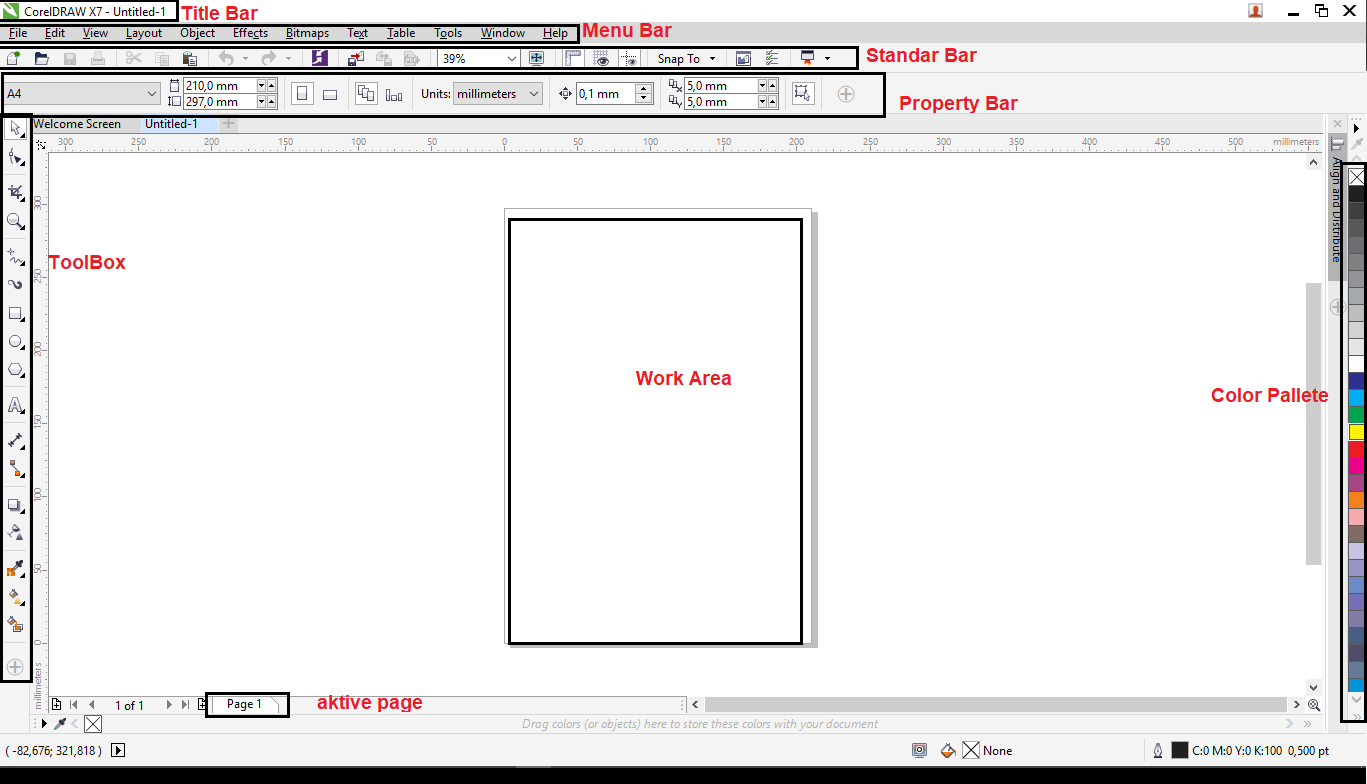Select the Rectangle tool
Image resolution: width=1367 pixels, height=784 pixels.
click(x=16, y=313)
